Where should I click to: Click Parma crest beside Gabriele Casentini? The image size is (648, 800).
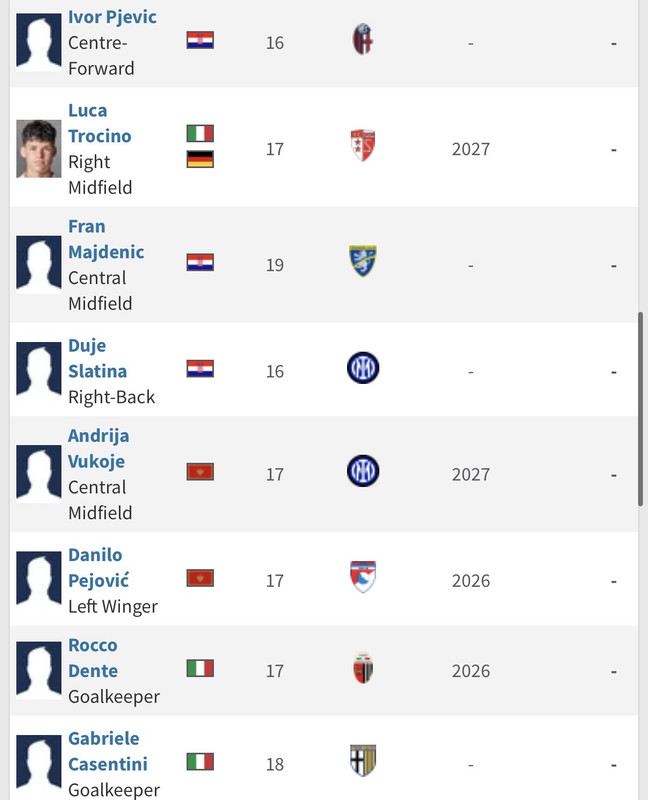coord(362,761)
